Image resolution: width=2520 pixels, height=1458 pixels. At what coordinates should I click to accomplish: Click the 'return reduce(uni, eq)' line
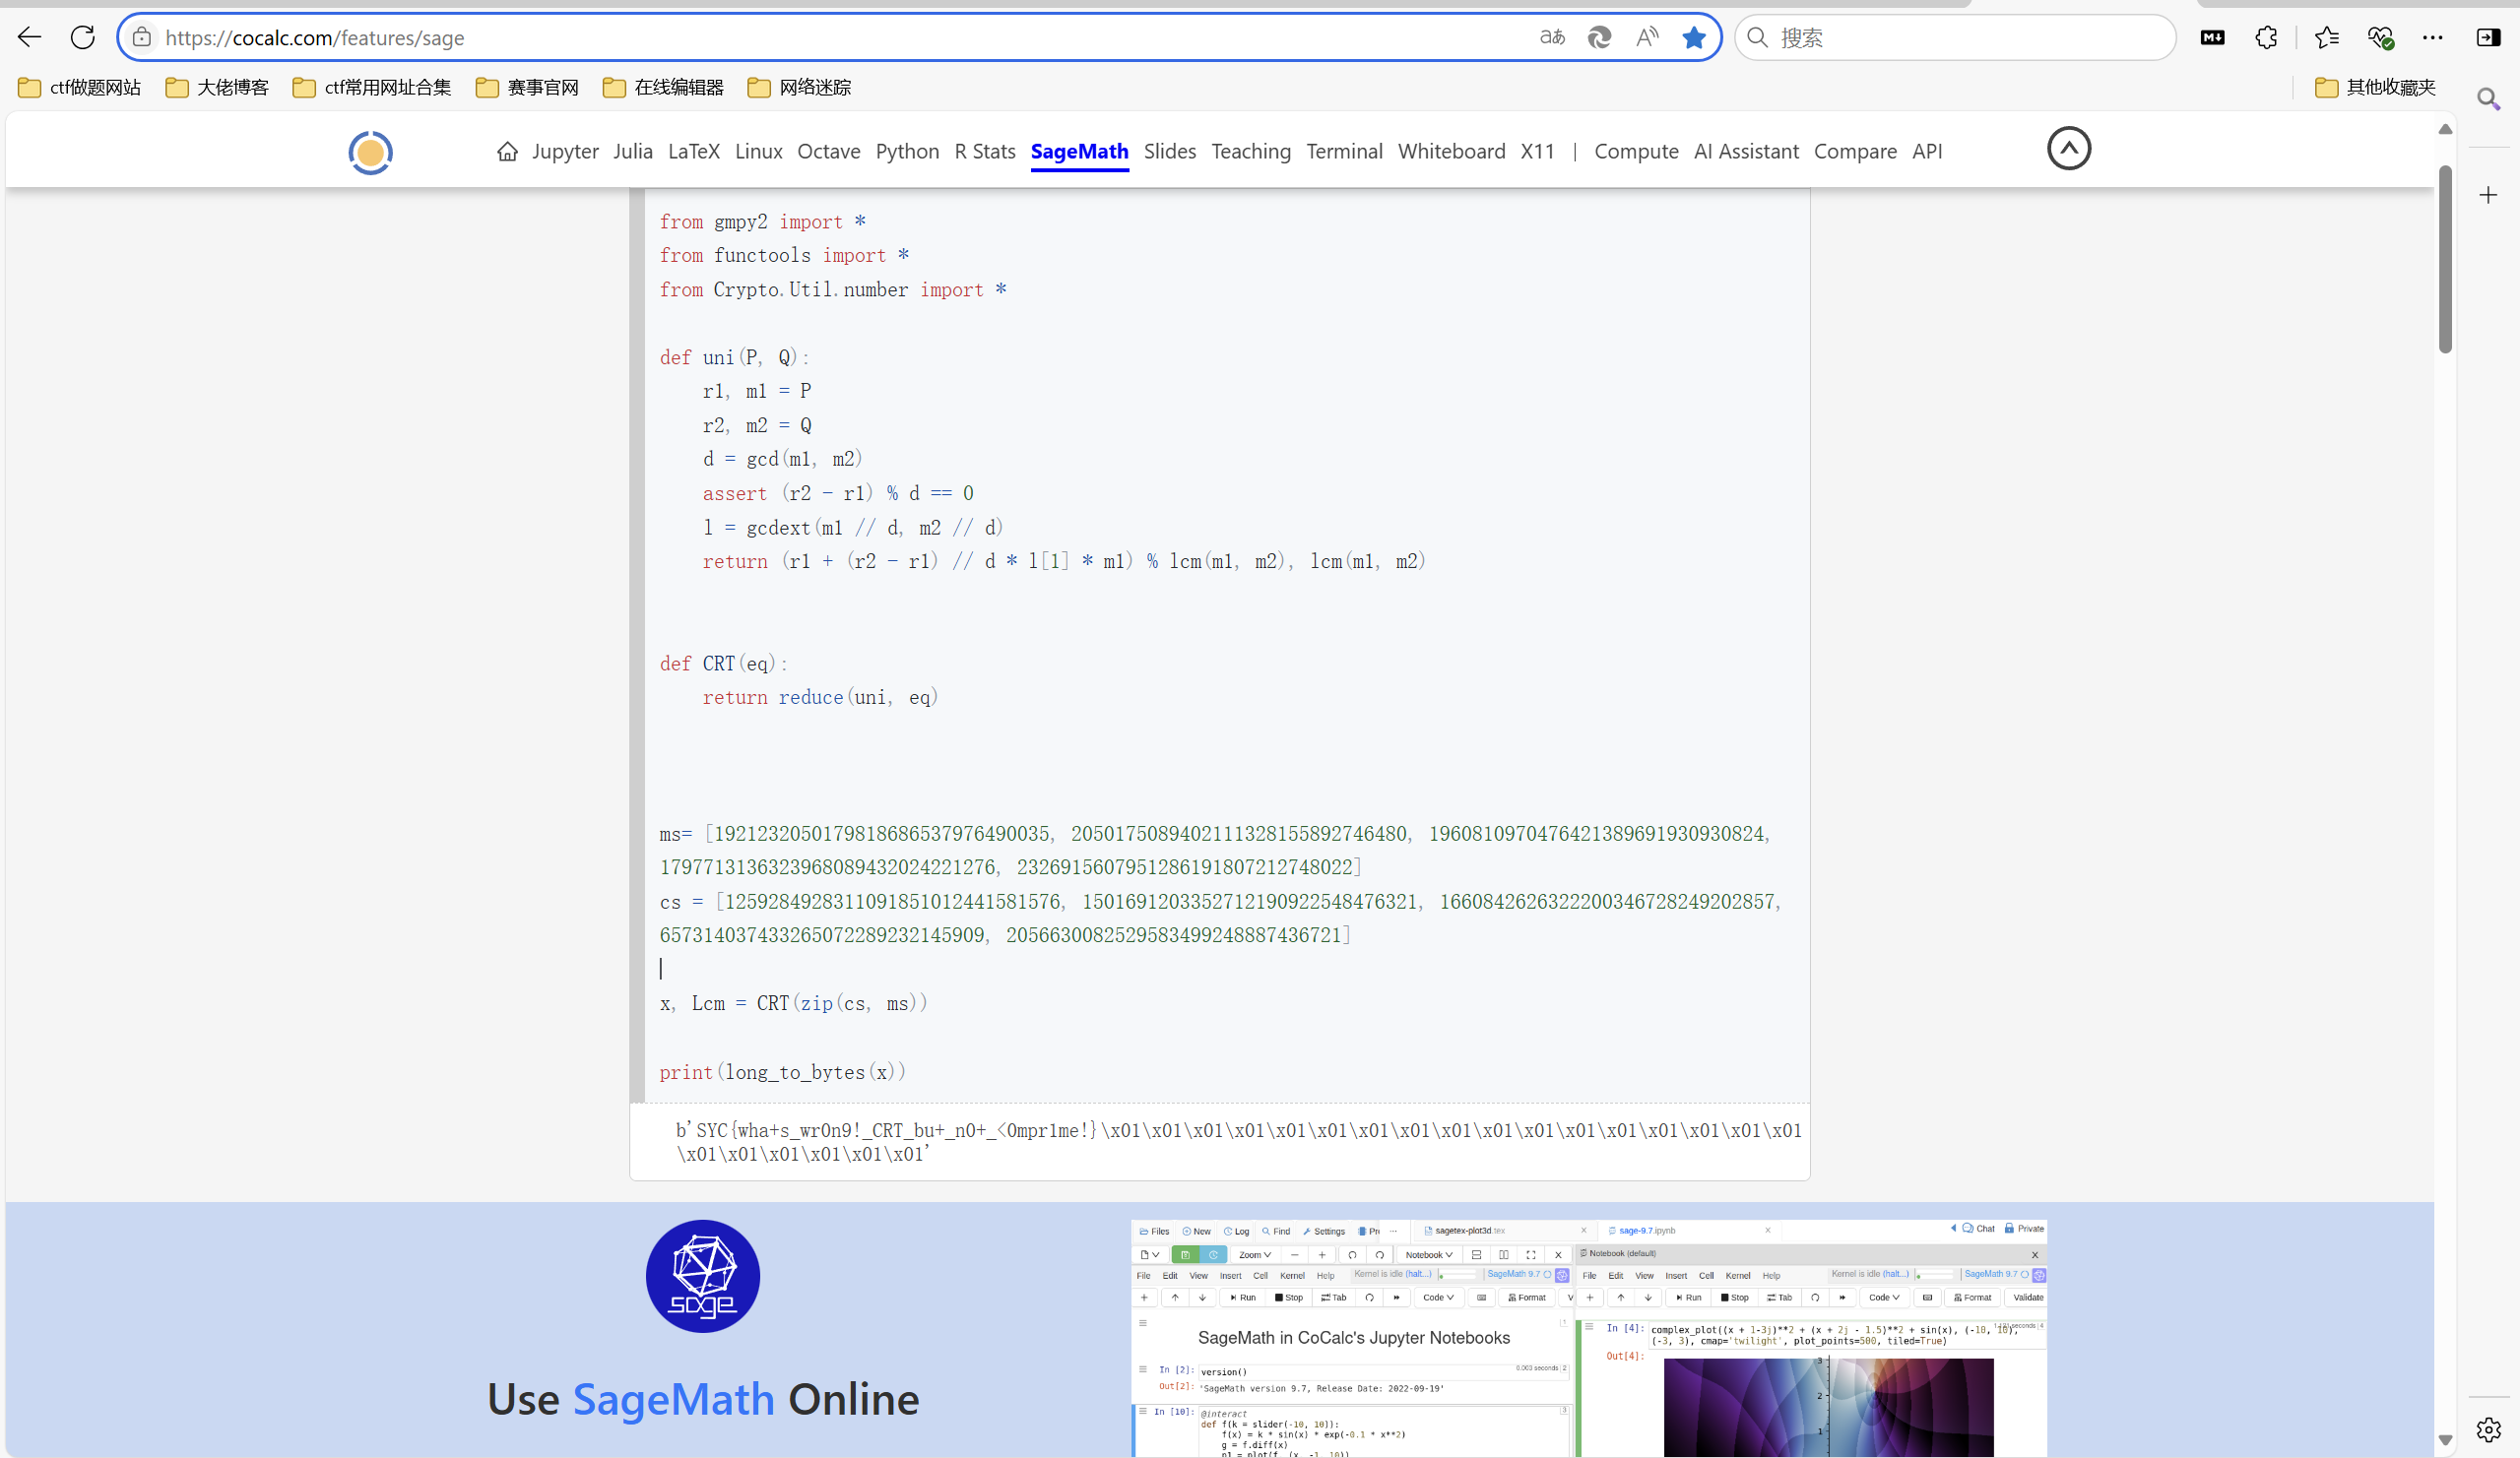(x=820, y=698)
